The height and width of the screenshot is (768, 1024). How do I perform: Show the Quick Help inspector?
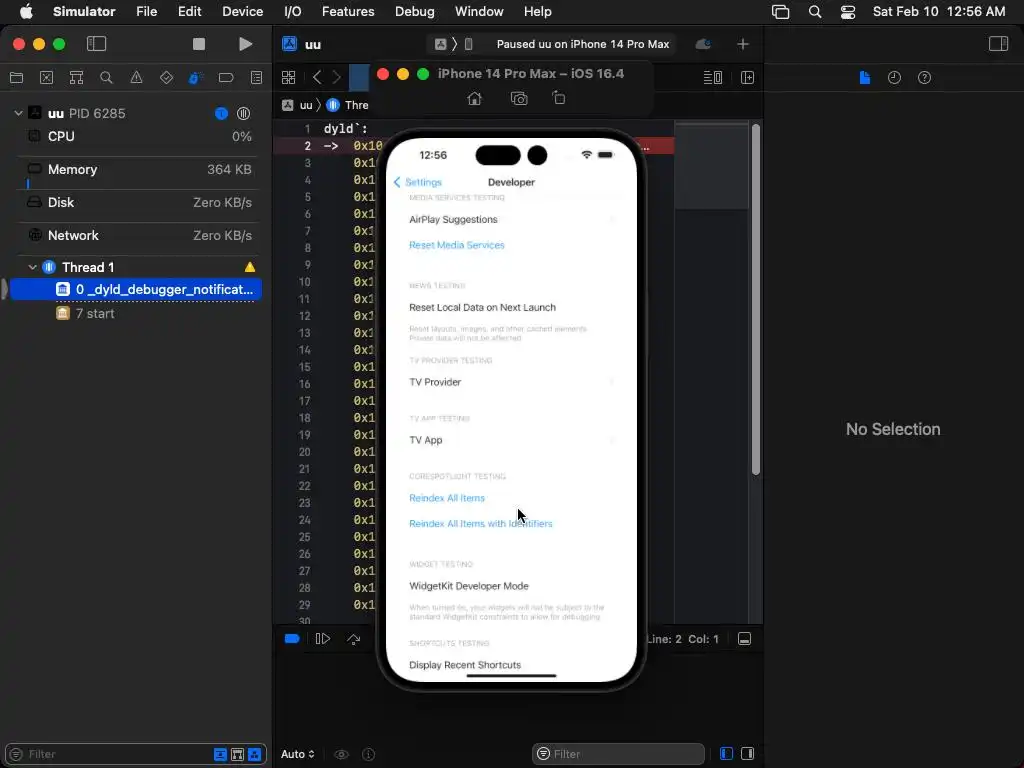pos(924,78)
